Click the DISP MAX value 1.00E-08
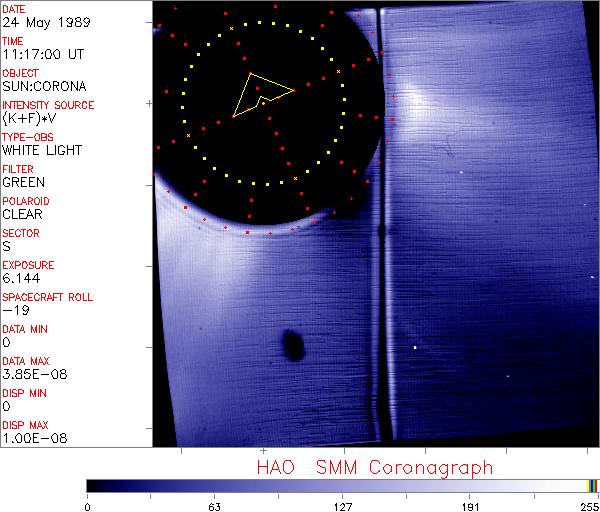This screenshot has width=600, height=512. (30, 438)
